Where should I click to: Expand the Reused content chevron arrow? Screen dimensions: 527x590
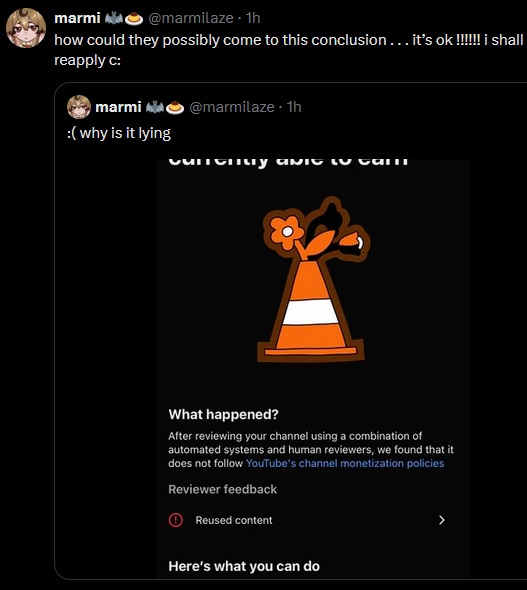click(442, 520)
